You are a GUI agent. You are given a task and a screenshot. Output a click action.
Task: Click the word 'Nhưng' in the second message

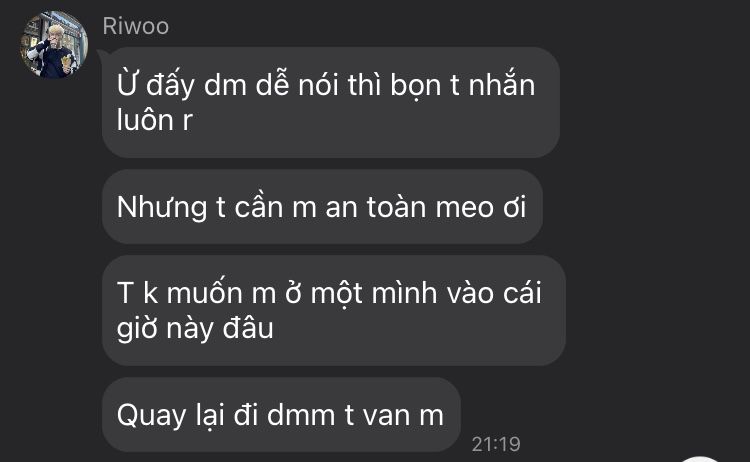pyautogui.click(x=162, y=208)
